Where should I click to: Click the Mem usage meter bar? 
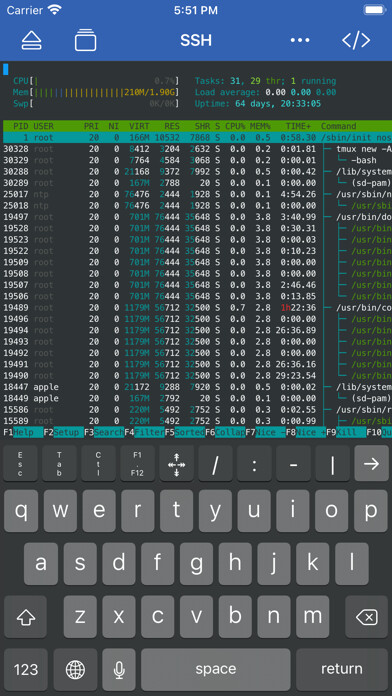pyautogui.click(x=96, y=92)
